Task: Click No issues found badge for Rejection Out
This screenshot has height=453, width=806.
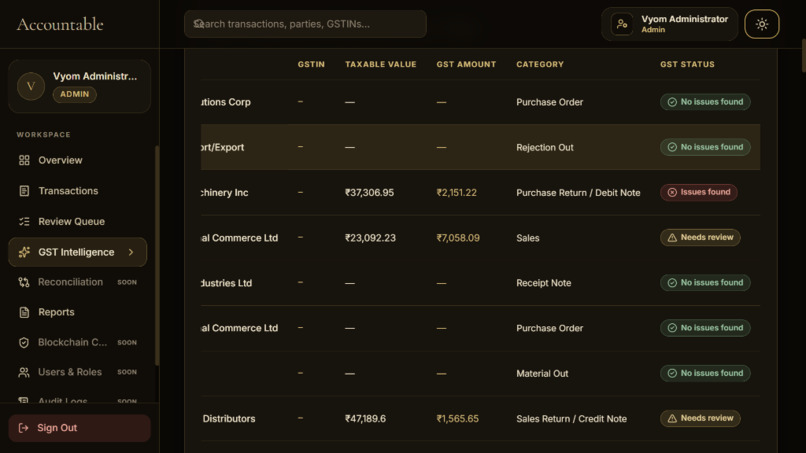Action: tap(705, 147)
